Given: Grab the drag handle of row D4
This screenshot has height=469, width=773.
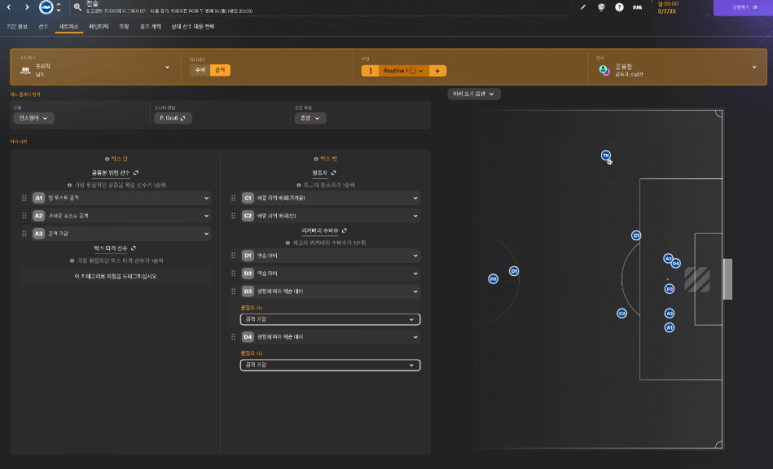Looking at the screenshot, I should (233, 337).
